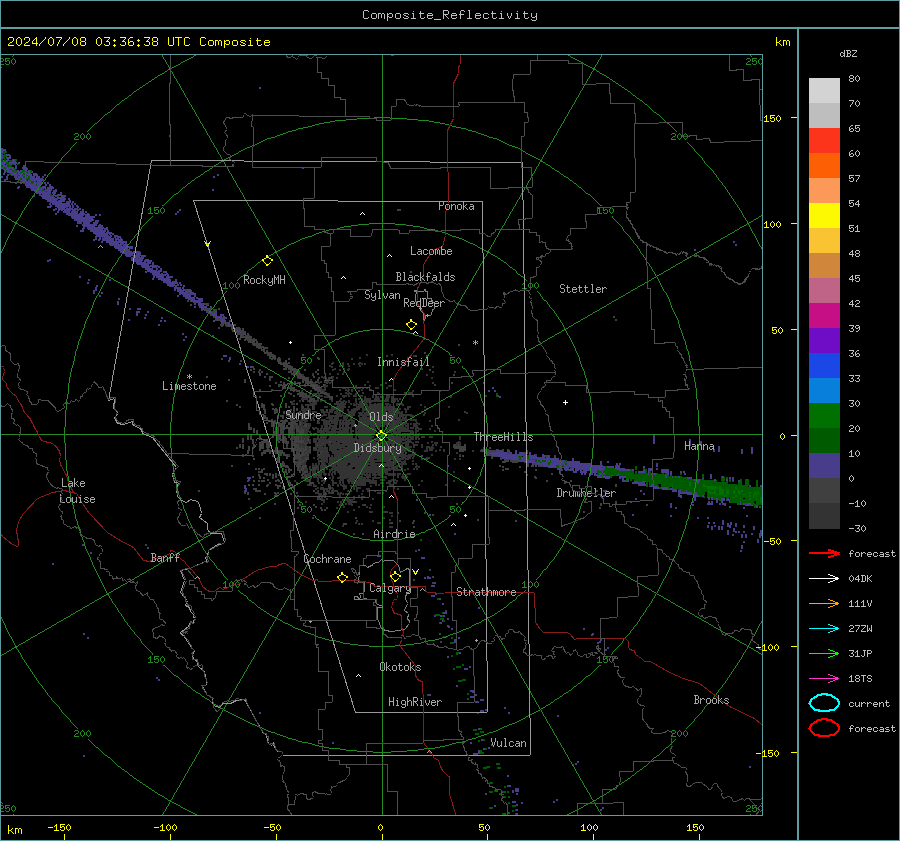Click the green 31JP arrow icon
This screenshot has width=900, height=841.
tap(824, 653)
